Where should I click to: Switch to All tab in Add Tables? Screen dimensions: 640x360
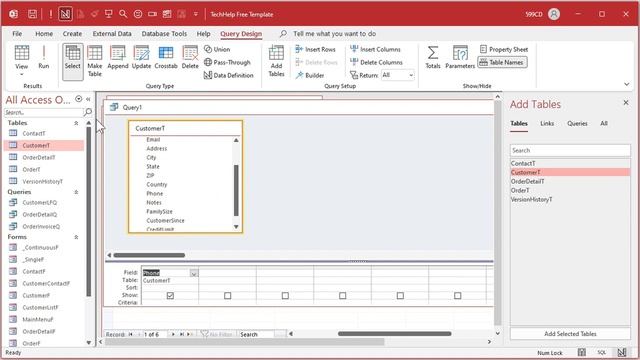point(604,123)
